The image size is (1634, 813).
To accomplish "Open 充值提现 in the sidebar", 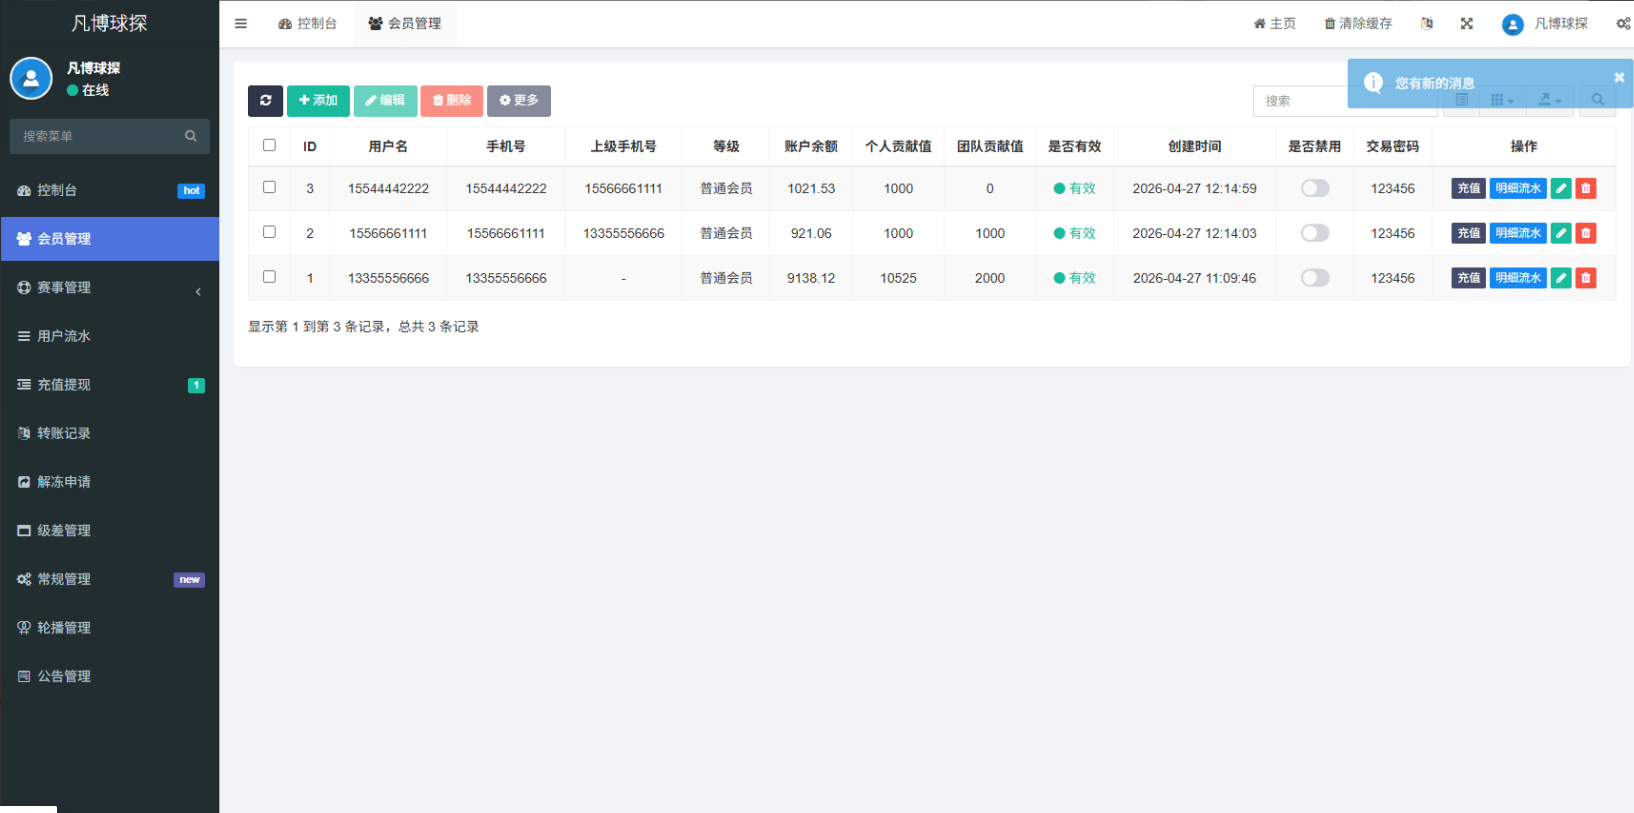I will coord(110,385).
